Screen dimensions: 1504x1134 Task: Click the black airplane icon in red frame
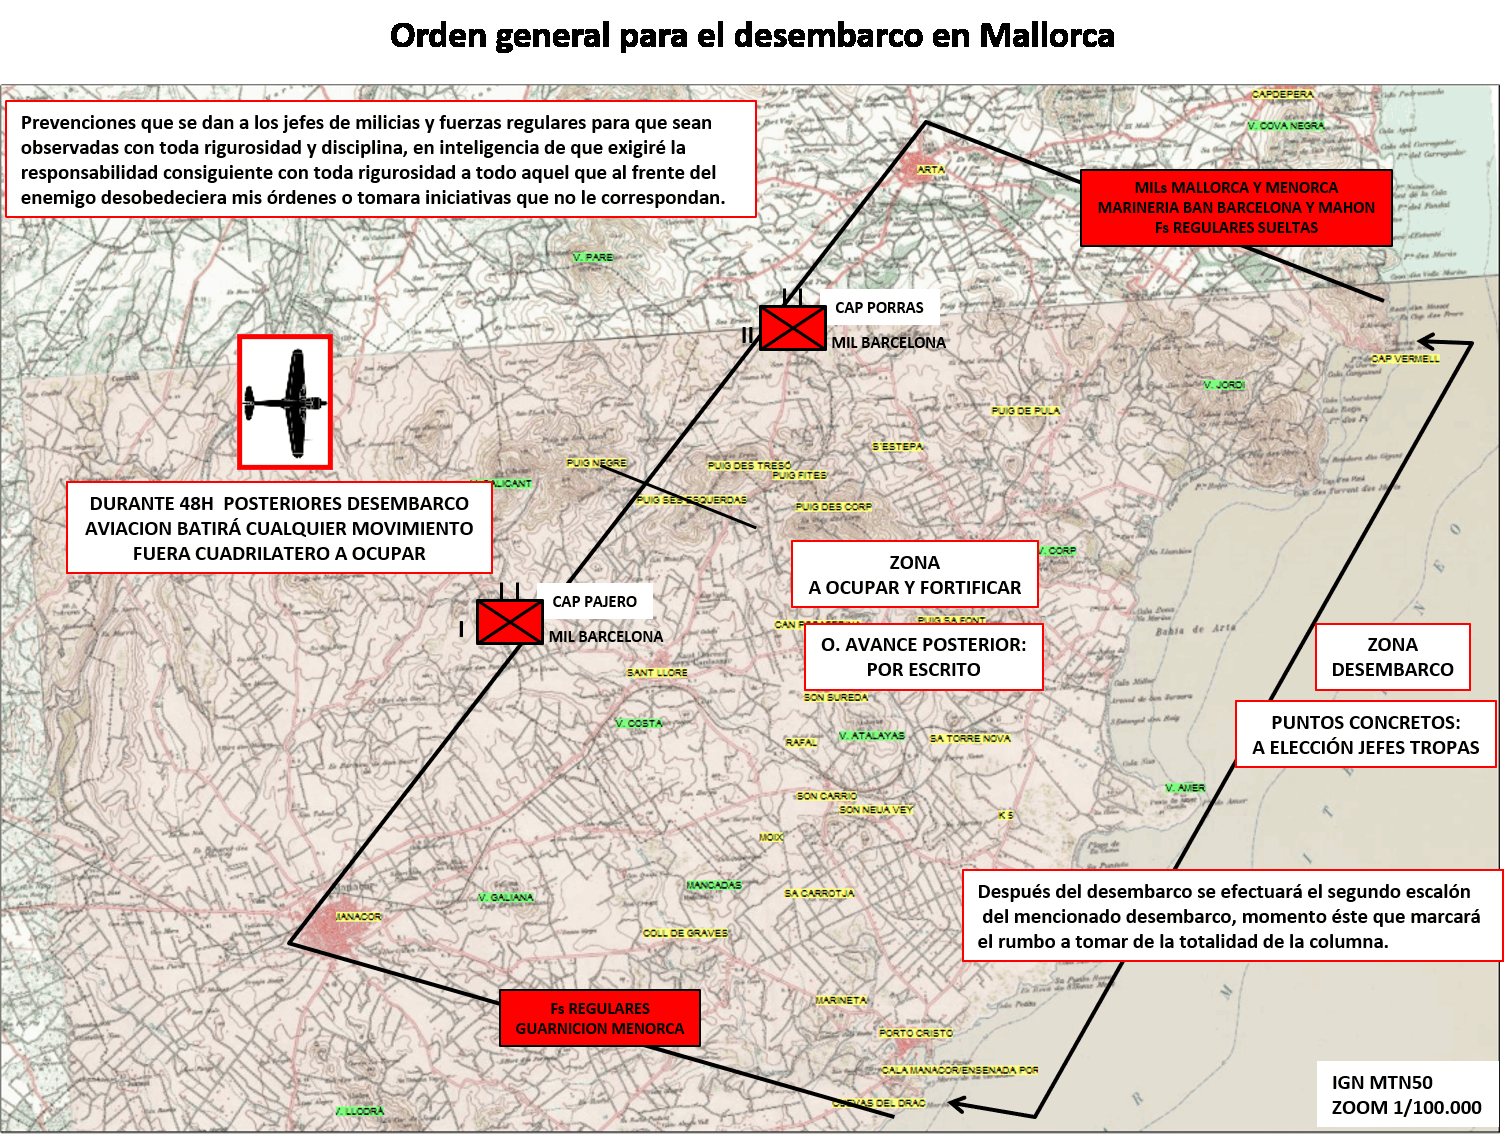(x=285, y=402)
